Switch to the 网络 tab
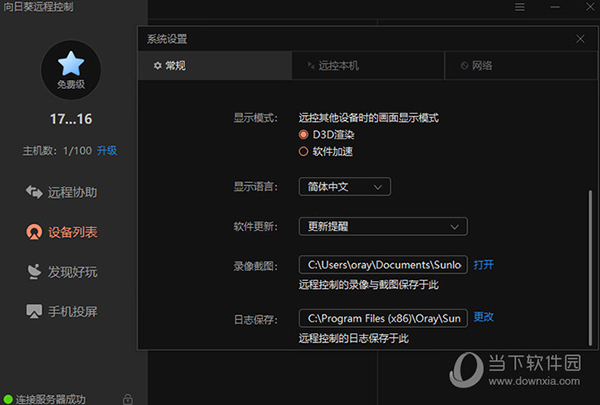This screenshot has height=405, width=600. [521, 65]
